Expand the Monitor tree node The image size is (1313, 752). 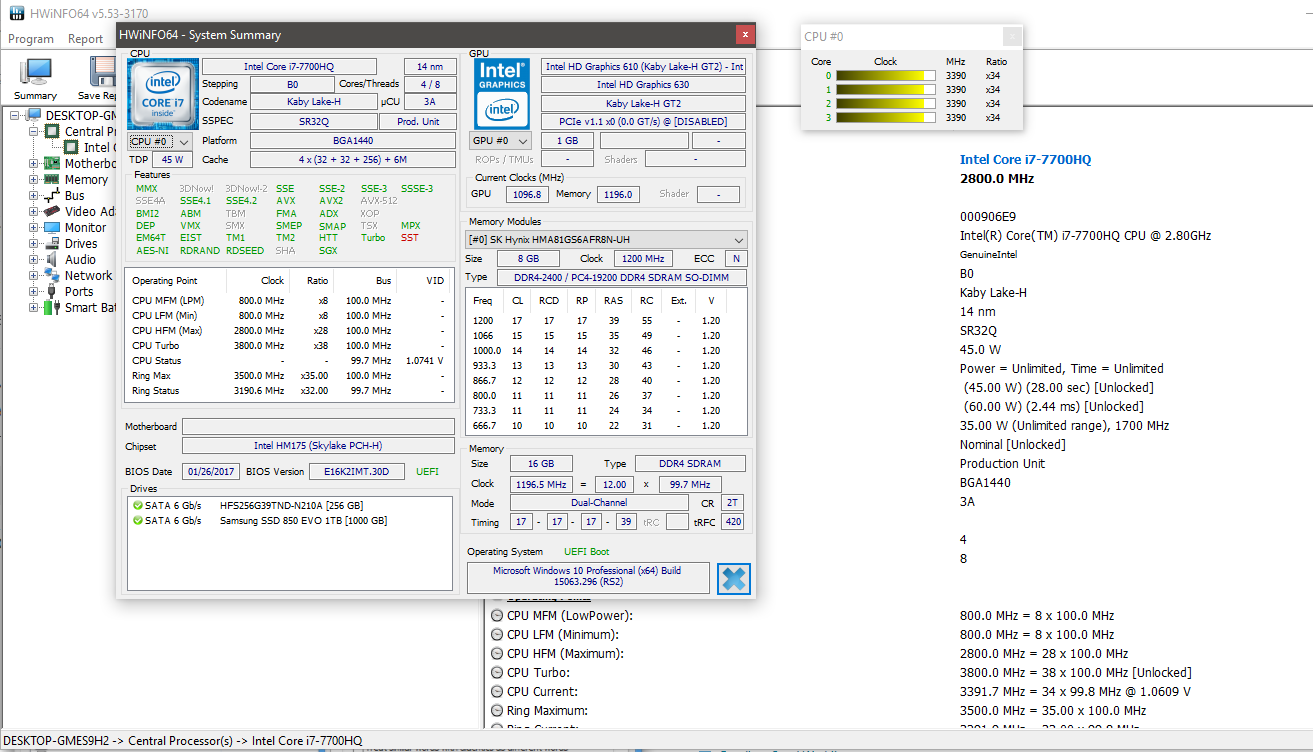(34, 227)
